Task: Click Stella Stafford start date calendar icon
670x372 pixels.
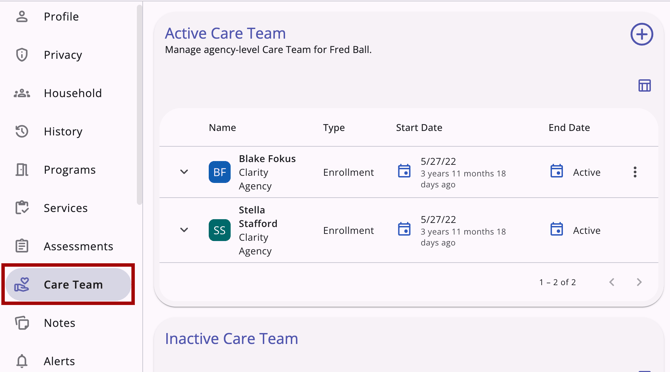Action: pyautogui.click(x=404, y=229)
